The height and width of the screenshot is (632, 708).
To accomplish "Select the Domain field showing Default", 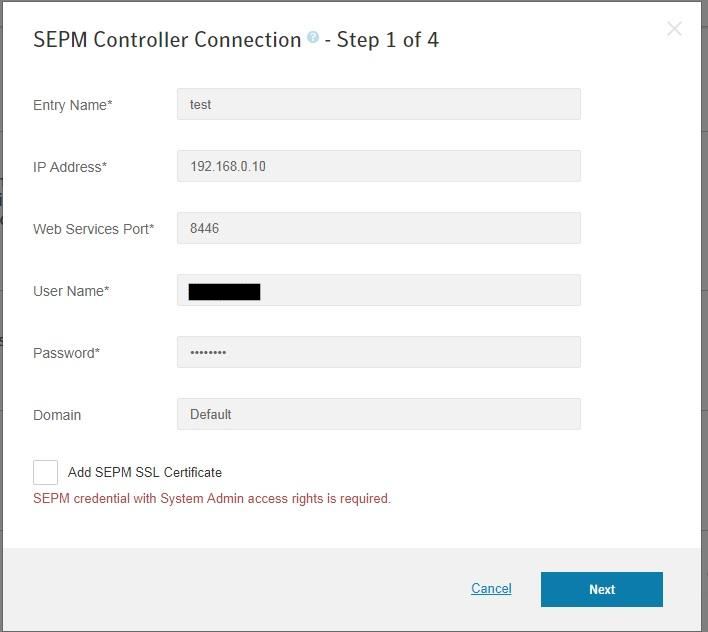I will point(378,414).
